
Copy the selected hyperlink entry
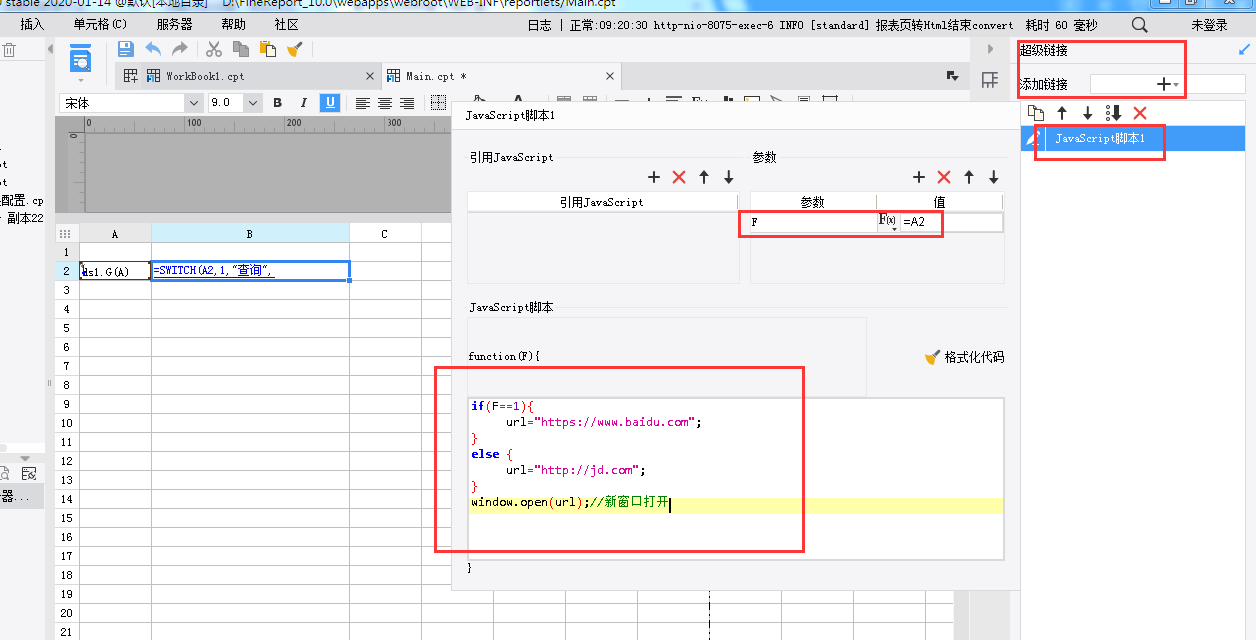(1036, 114)
